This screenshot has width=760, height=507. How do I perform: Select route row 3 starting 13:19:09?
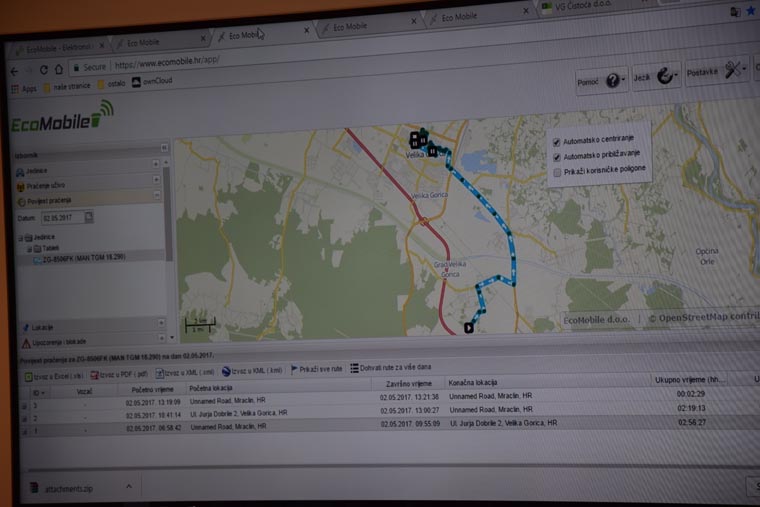388,398
